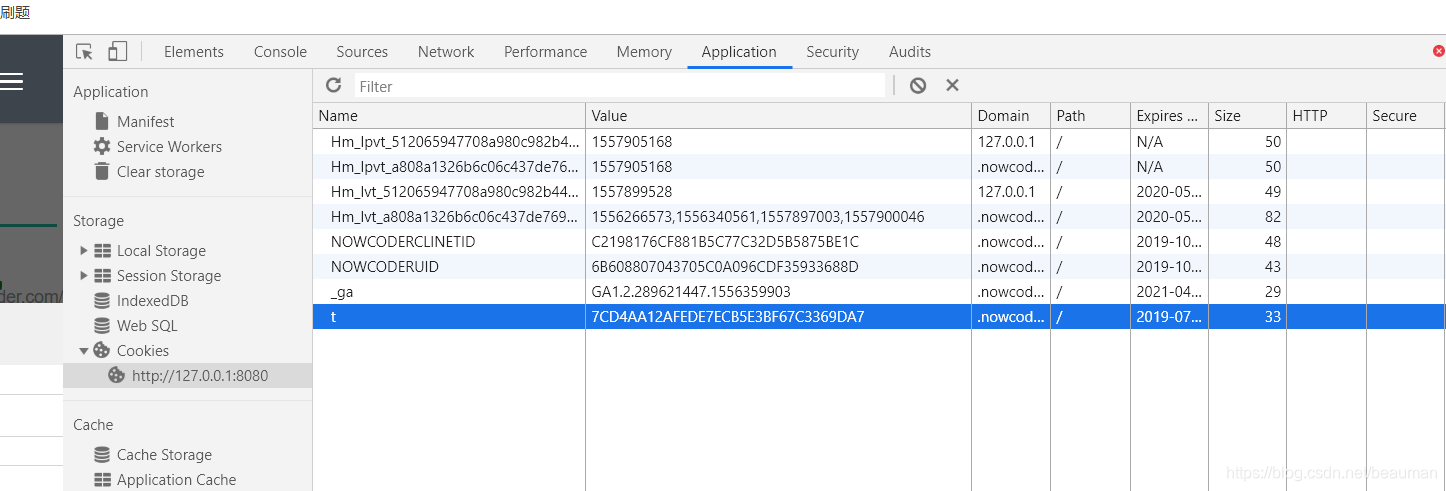Click the value 1557899528
This screenshot has width=1446, height=491.
[x=632, y=192]
